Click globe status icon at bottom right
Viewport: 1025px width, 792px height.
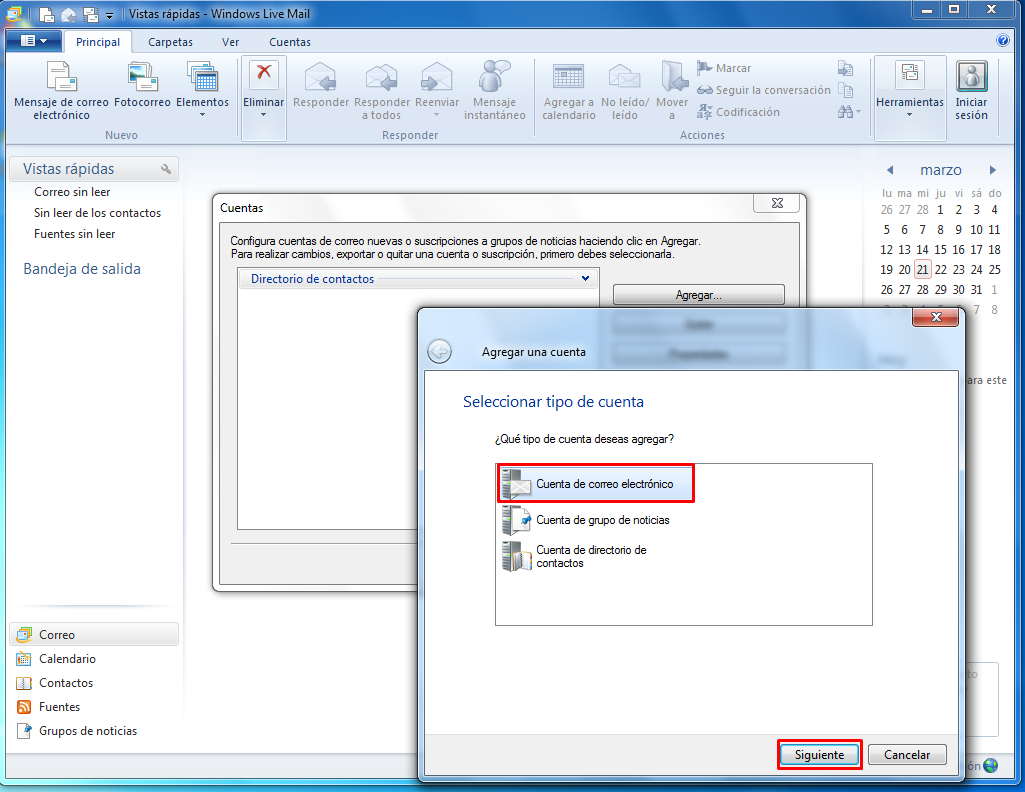[990, 765]
